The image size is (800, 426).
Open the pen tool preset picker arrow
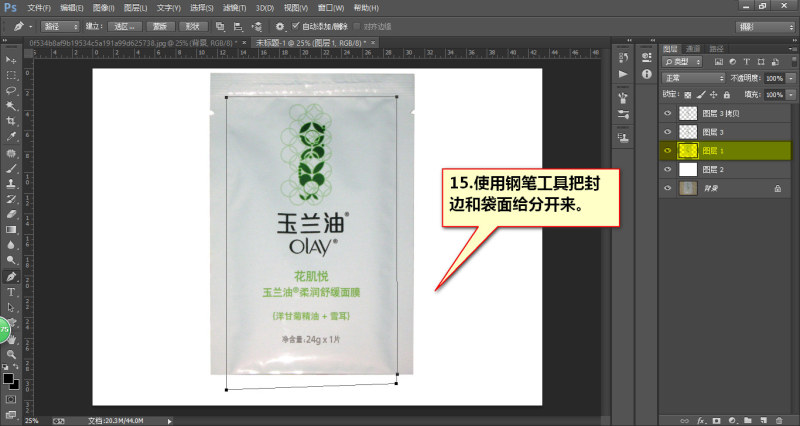[31, 27]
